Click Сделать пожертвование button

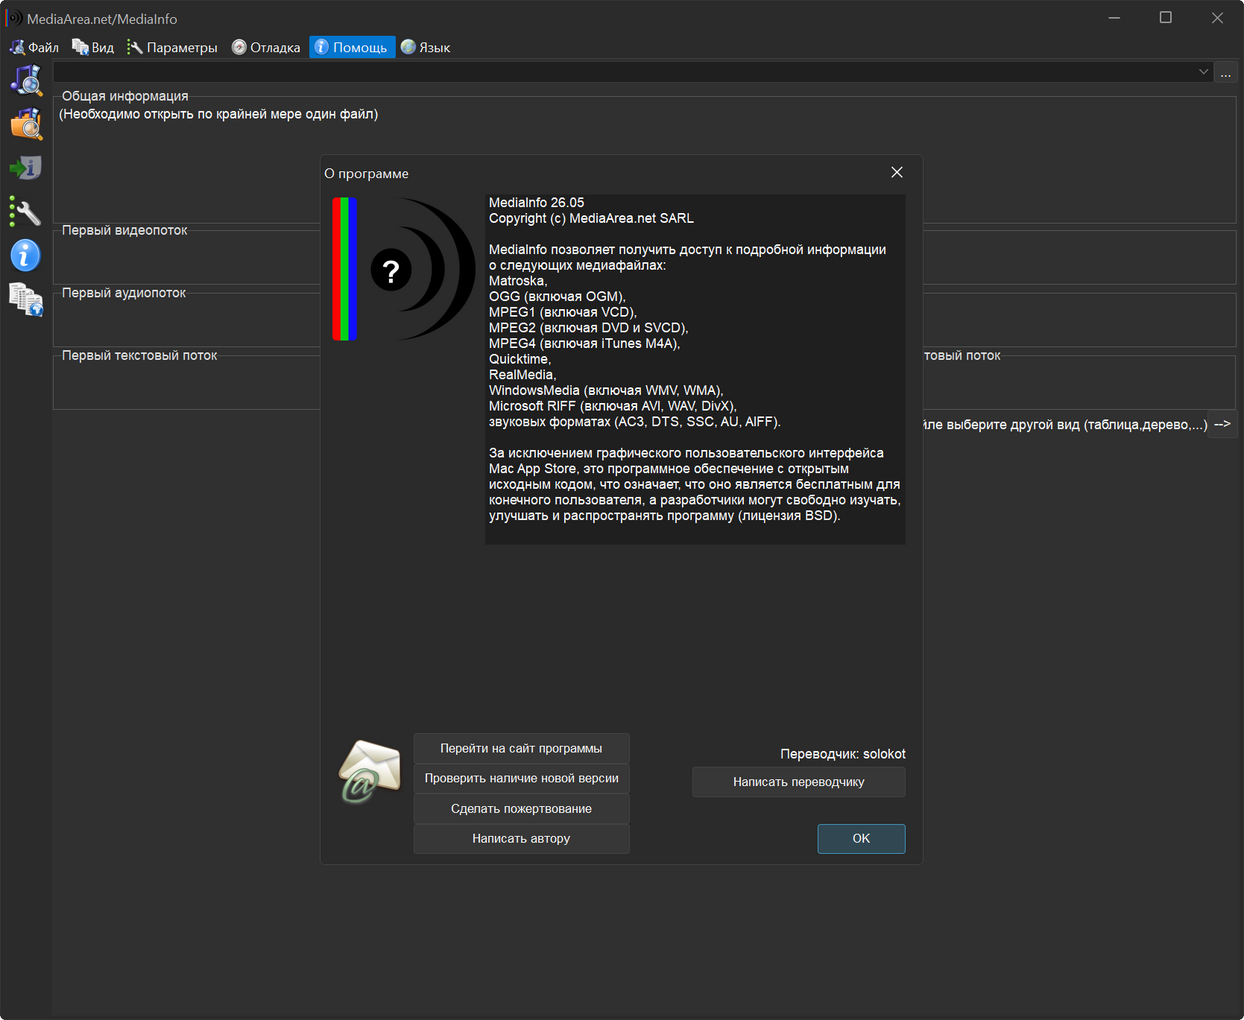pos(521,809)
